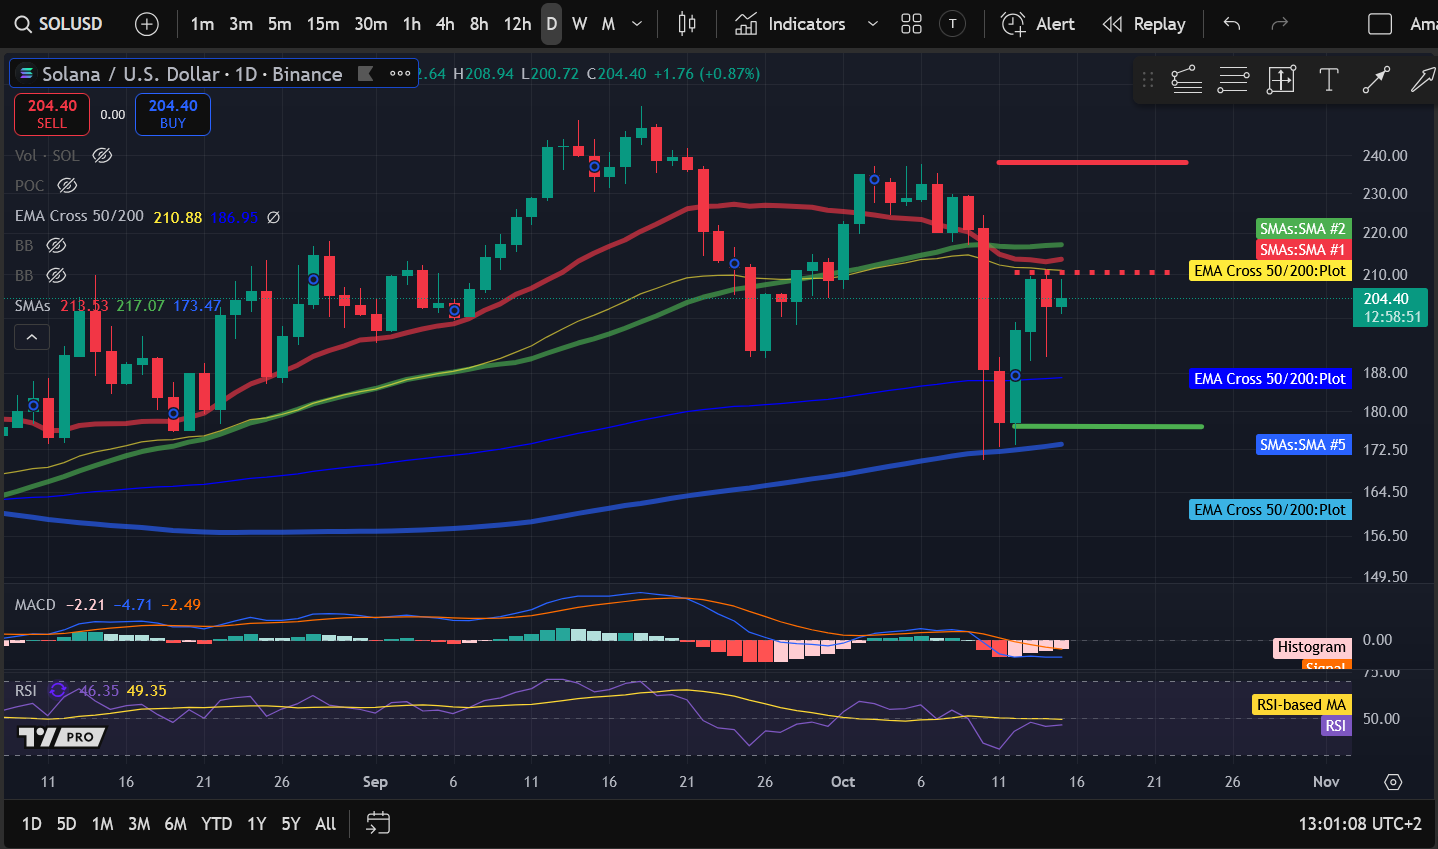1438x849 pixels.
Task: Switch to the 4h interval
Action: click(445, 24)
